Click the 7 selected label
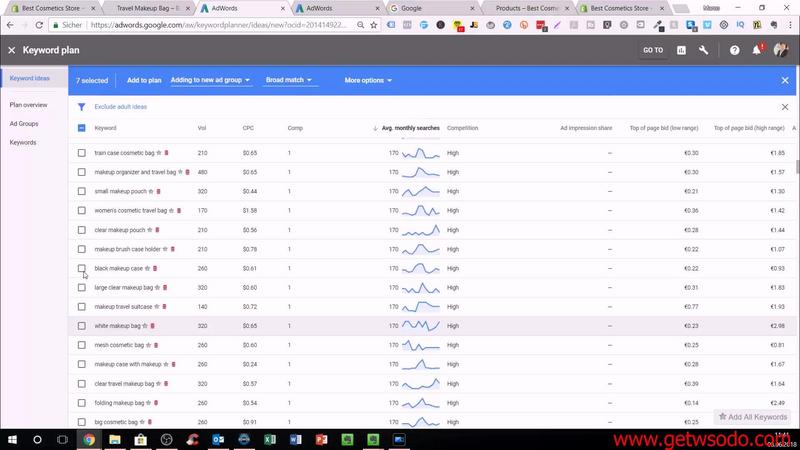Screen dimensions: 800x450 [92, 81]
